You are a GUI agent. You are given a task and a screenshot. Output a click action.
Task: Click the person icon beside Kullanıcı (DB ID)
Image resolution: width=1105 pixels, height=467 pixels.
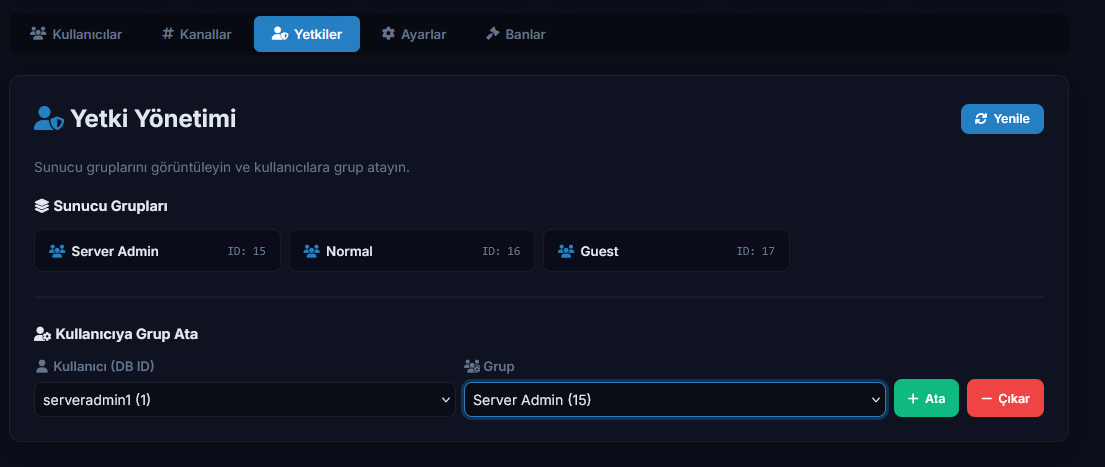[x=42, y=366]
